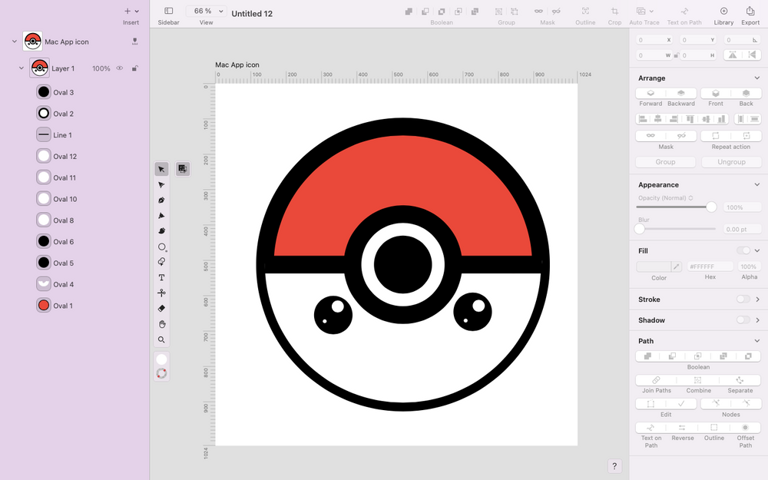Click the Ungroup button

(x=731, y=162)
